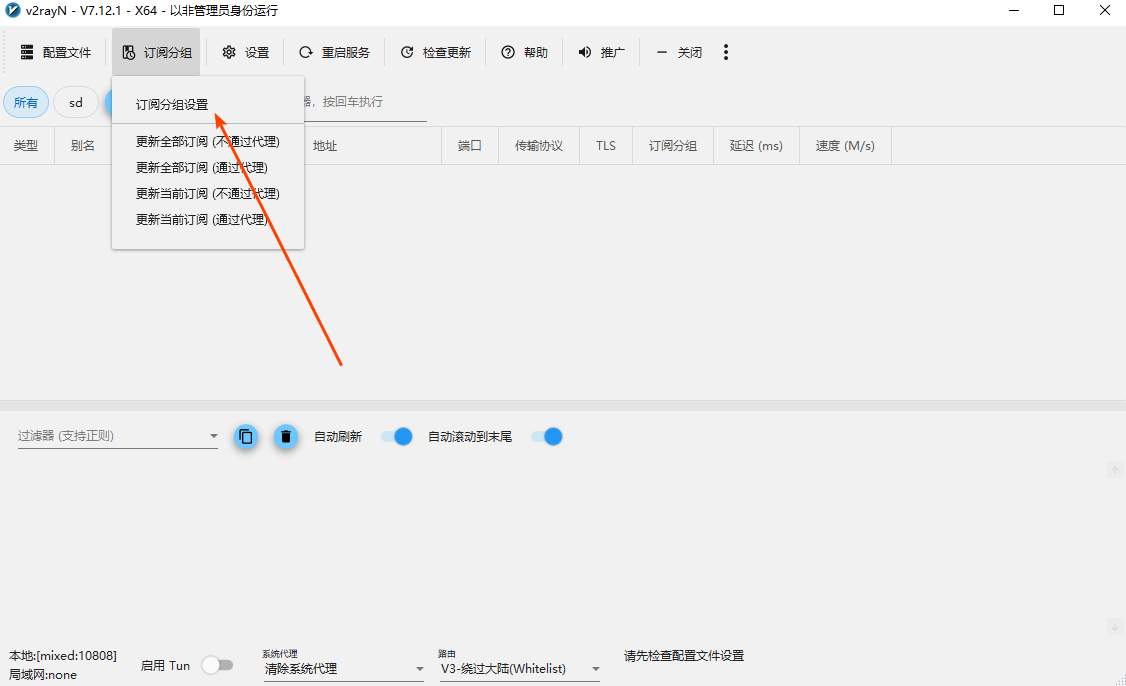Choose 更新当前订阅 (不通过代理)
The image size is (1126, 686).
208,193
